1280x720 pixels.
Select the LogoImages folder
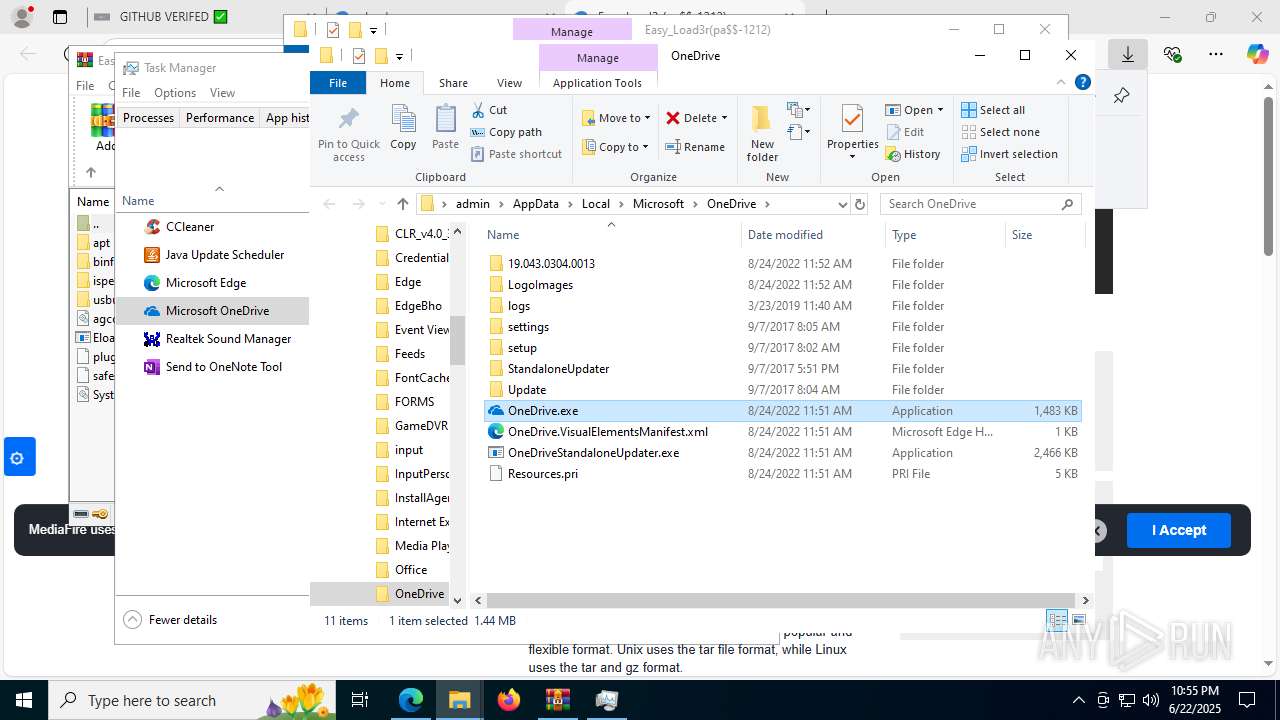point(782,285)
